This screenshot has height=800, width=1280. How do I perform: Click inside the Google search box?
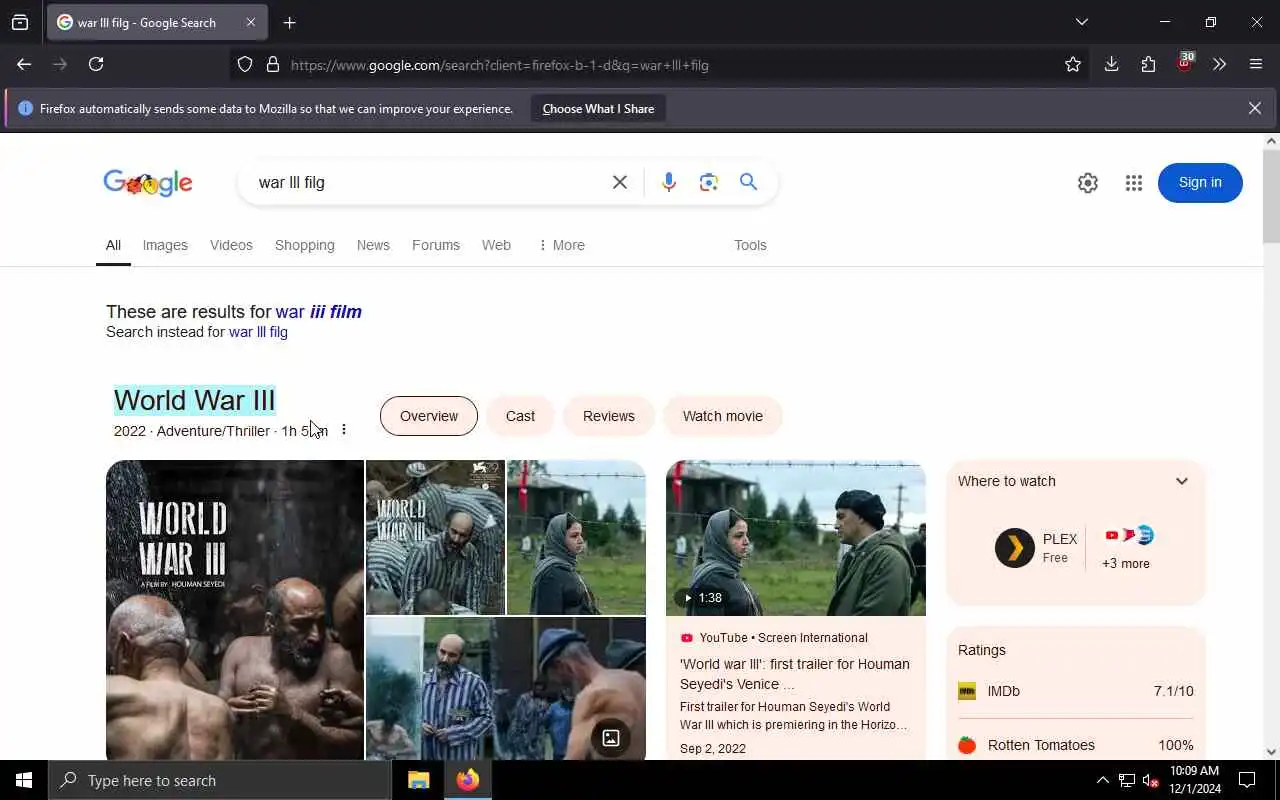point(425,182)
